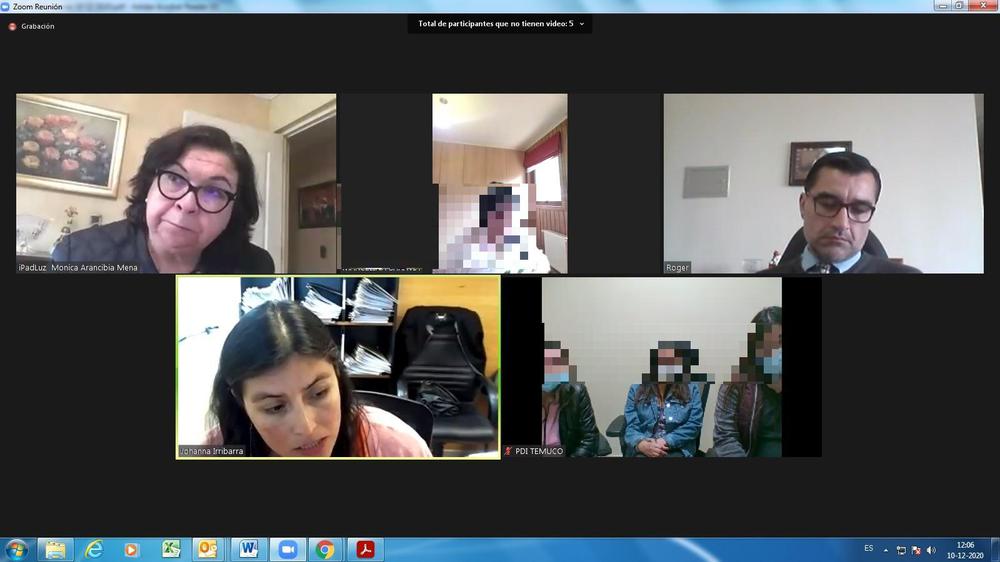Switch to Word in the taskbar
Image resolution: width=1000 pixels, height=562 pixels.
click(248, 549)
